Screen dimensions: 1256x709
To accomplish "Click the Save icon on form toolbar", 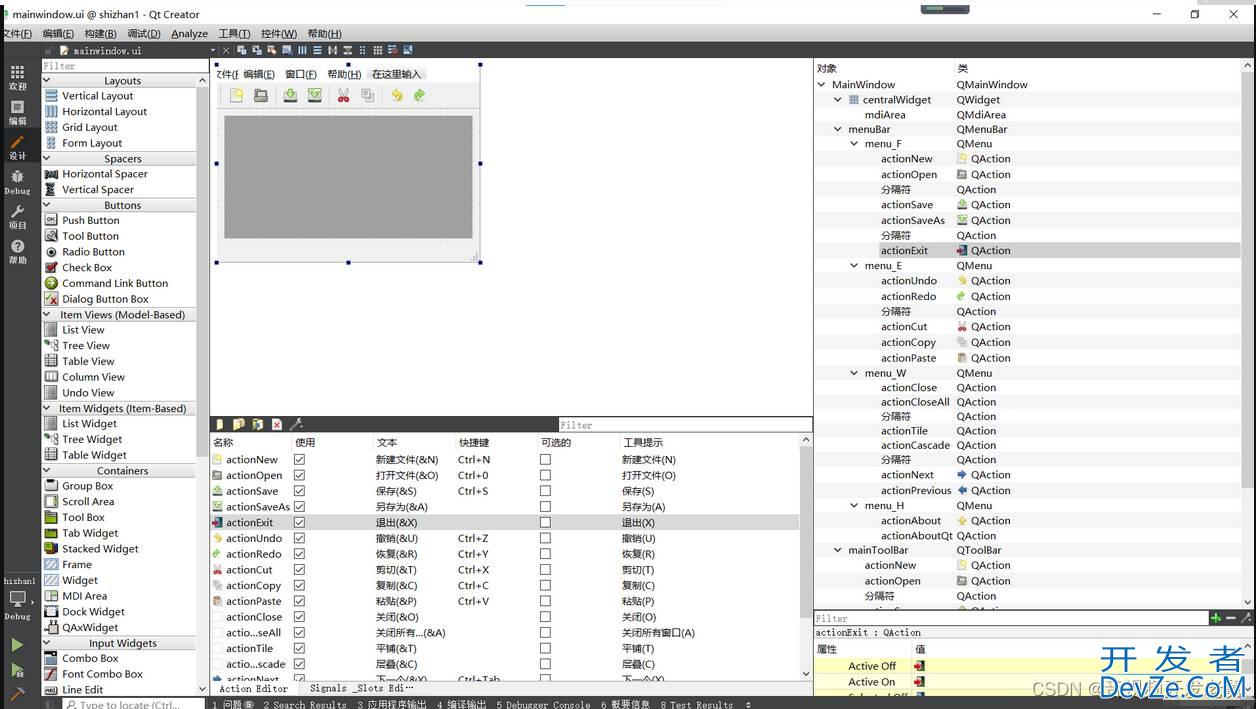I will (290, 95).
